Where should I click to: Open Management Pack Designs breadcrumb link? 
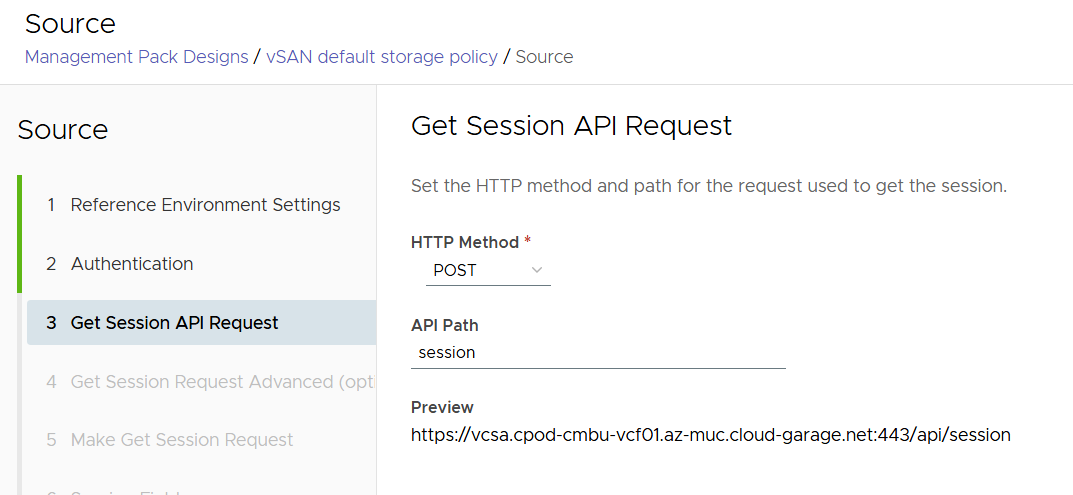click(x=136, y=57)
